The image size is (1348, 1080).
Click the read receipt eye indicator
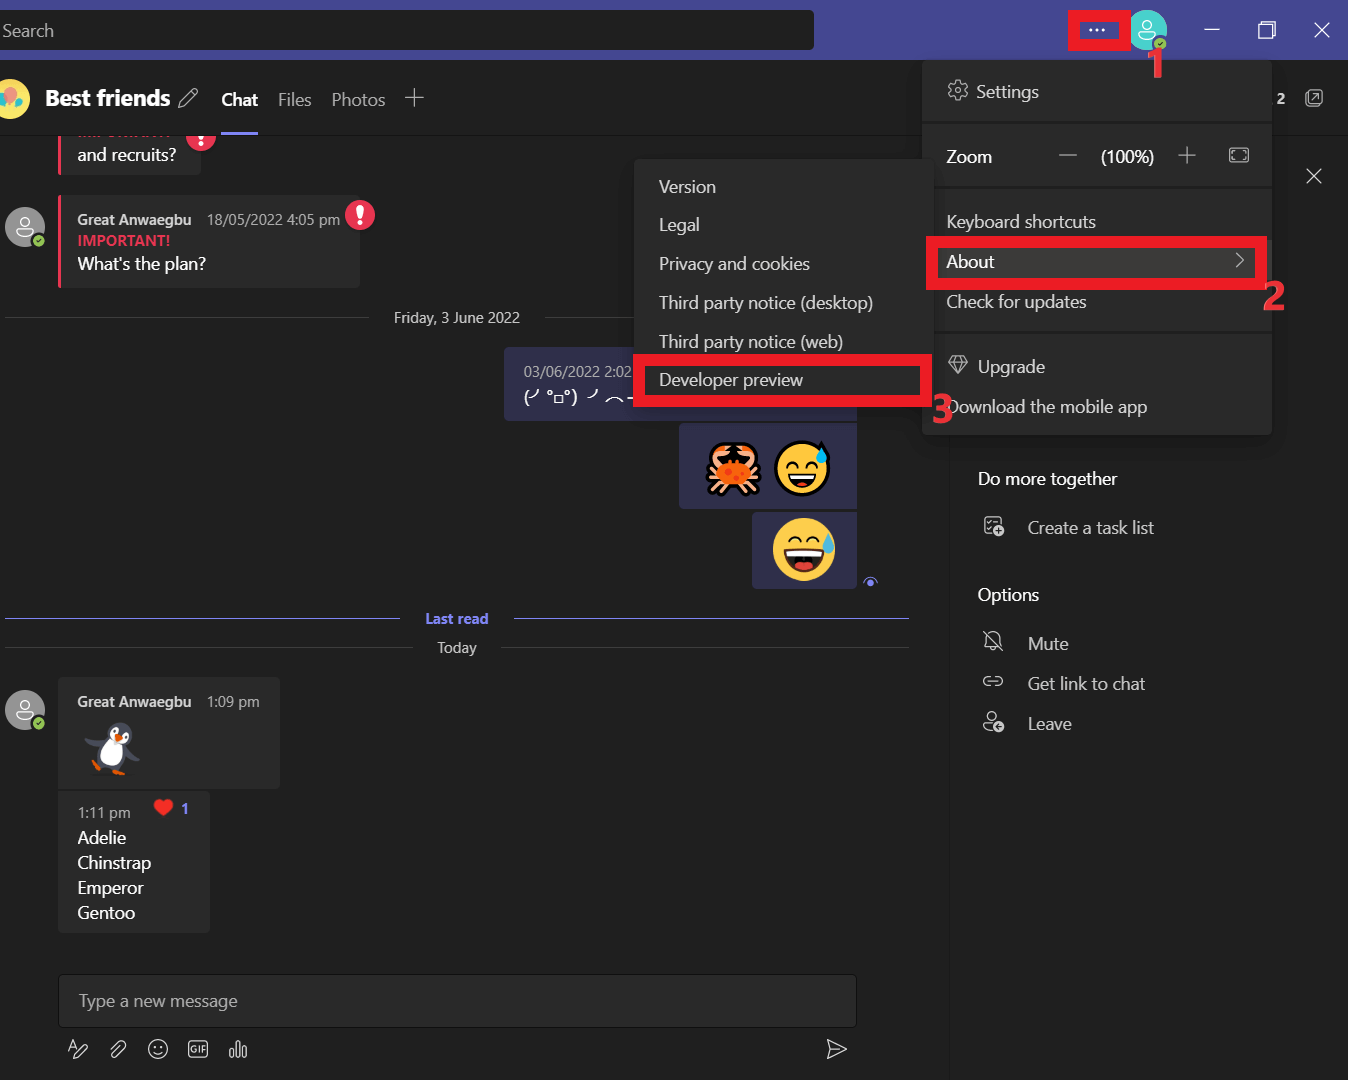pyautogui.click(x=870, y=581)
